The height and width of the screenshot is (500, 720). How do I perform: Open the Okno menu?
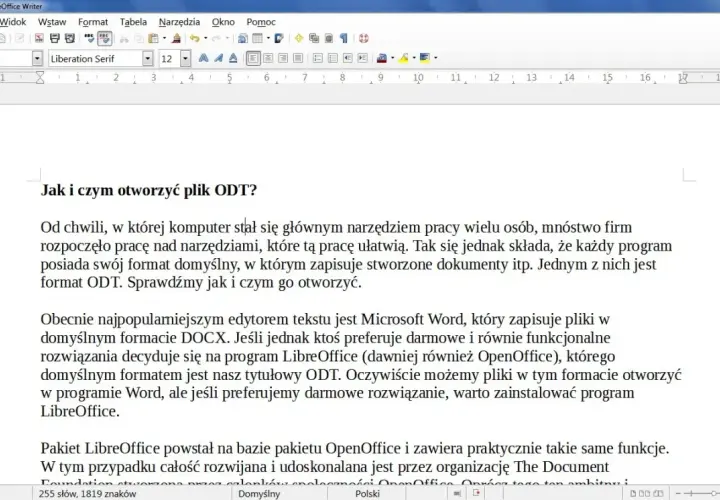tap(223, 22)
